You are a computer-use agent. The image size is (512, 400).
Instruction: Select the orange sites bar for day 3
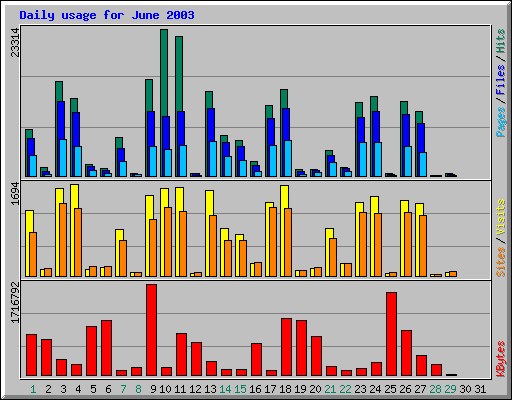coord(63,240)
